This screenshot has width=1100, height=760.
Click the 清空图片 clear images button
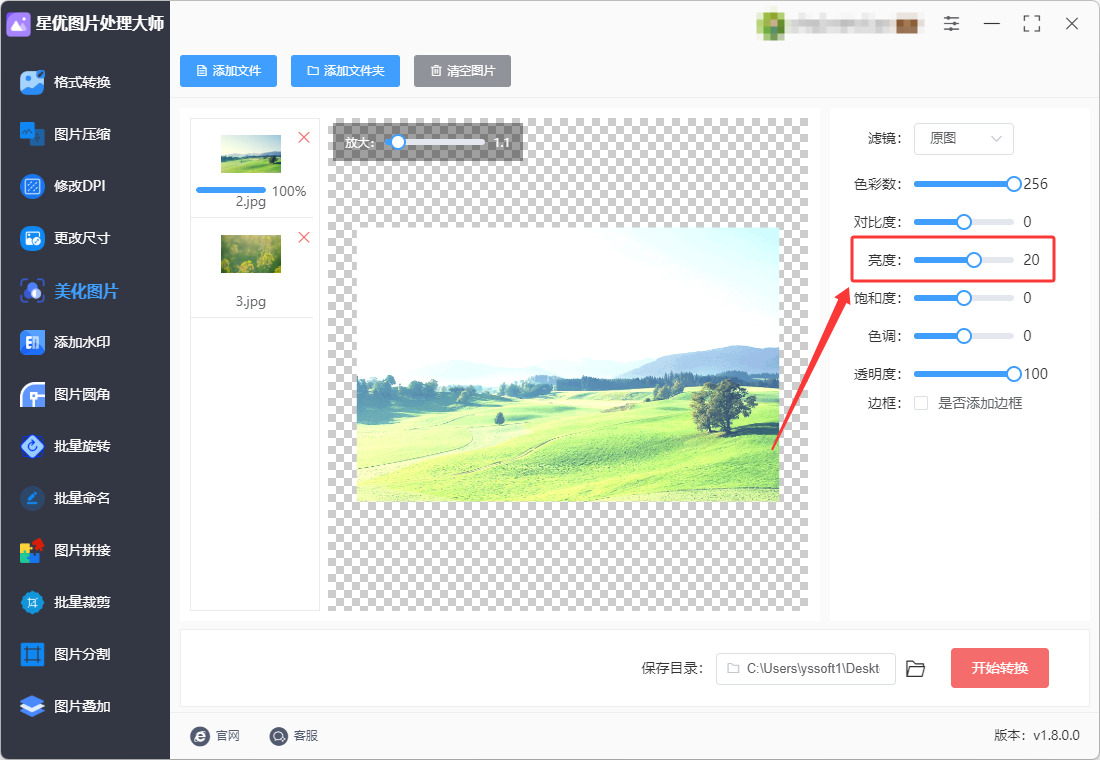click(x=462, y=71)
